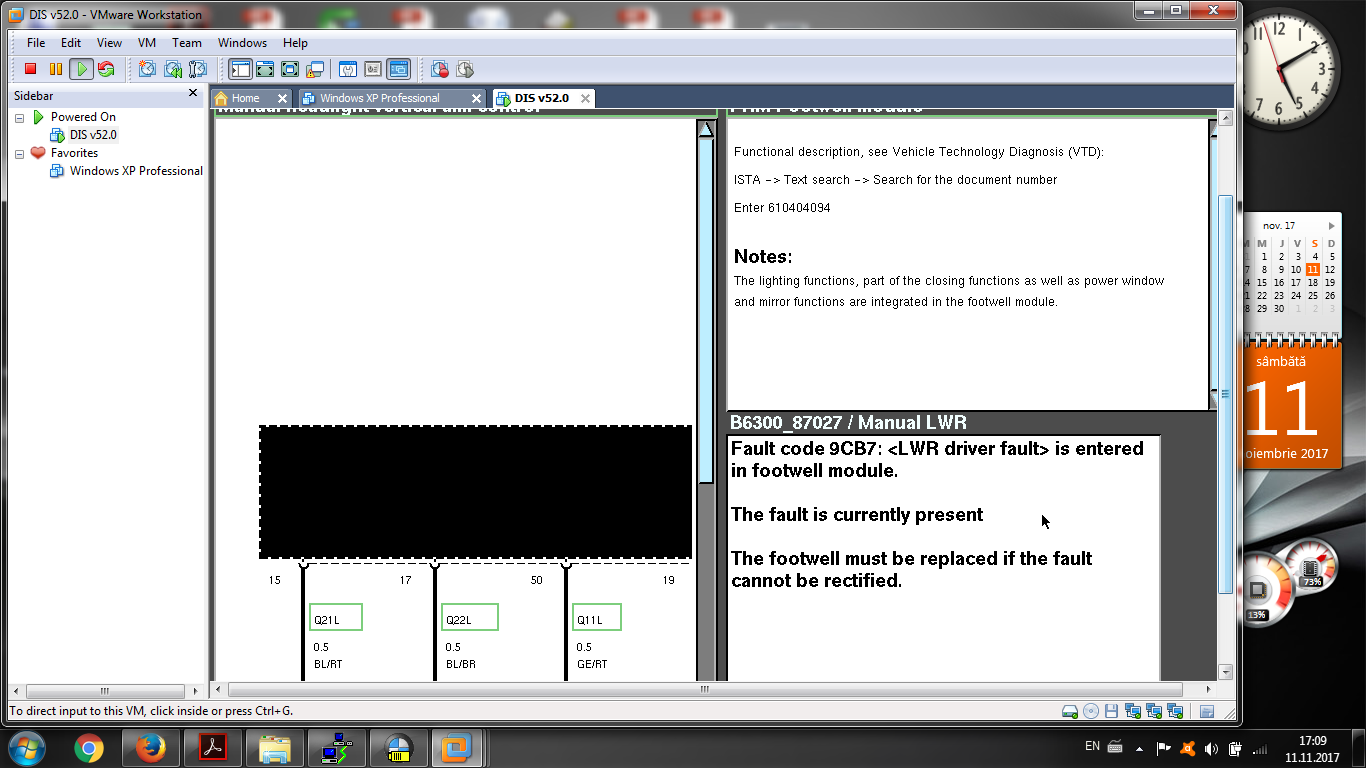This screenshot has height=768, width=1366.
Task: Collapse the Powered On tree node
Action: [x=19, y=118]
